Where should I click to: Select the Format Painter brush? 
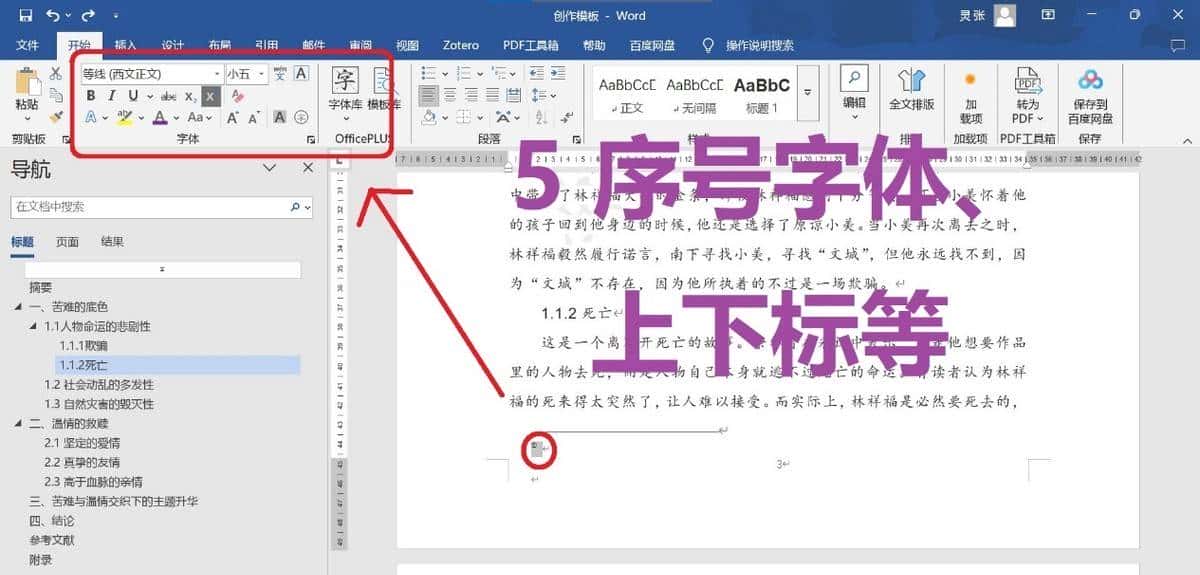click(56, 117)
